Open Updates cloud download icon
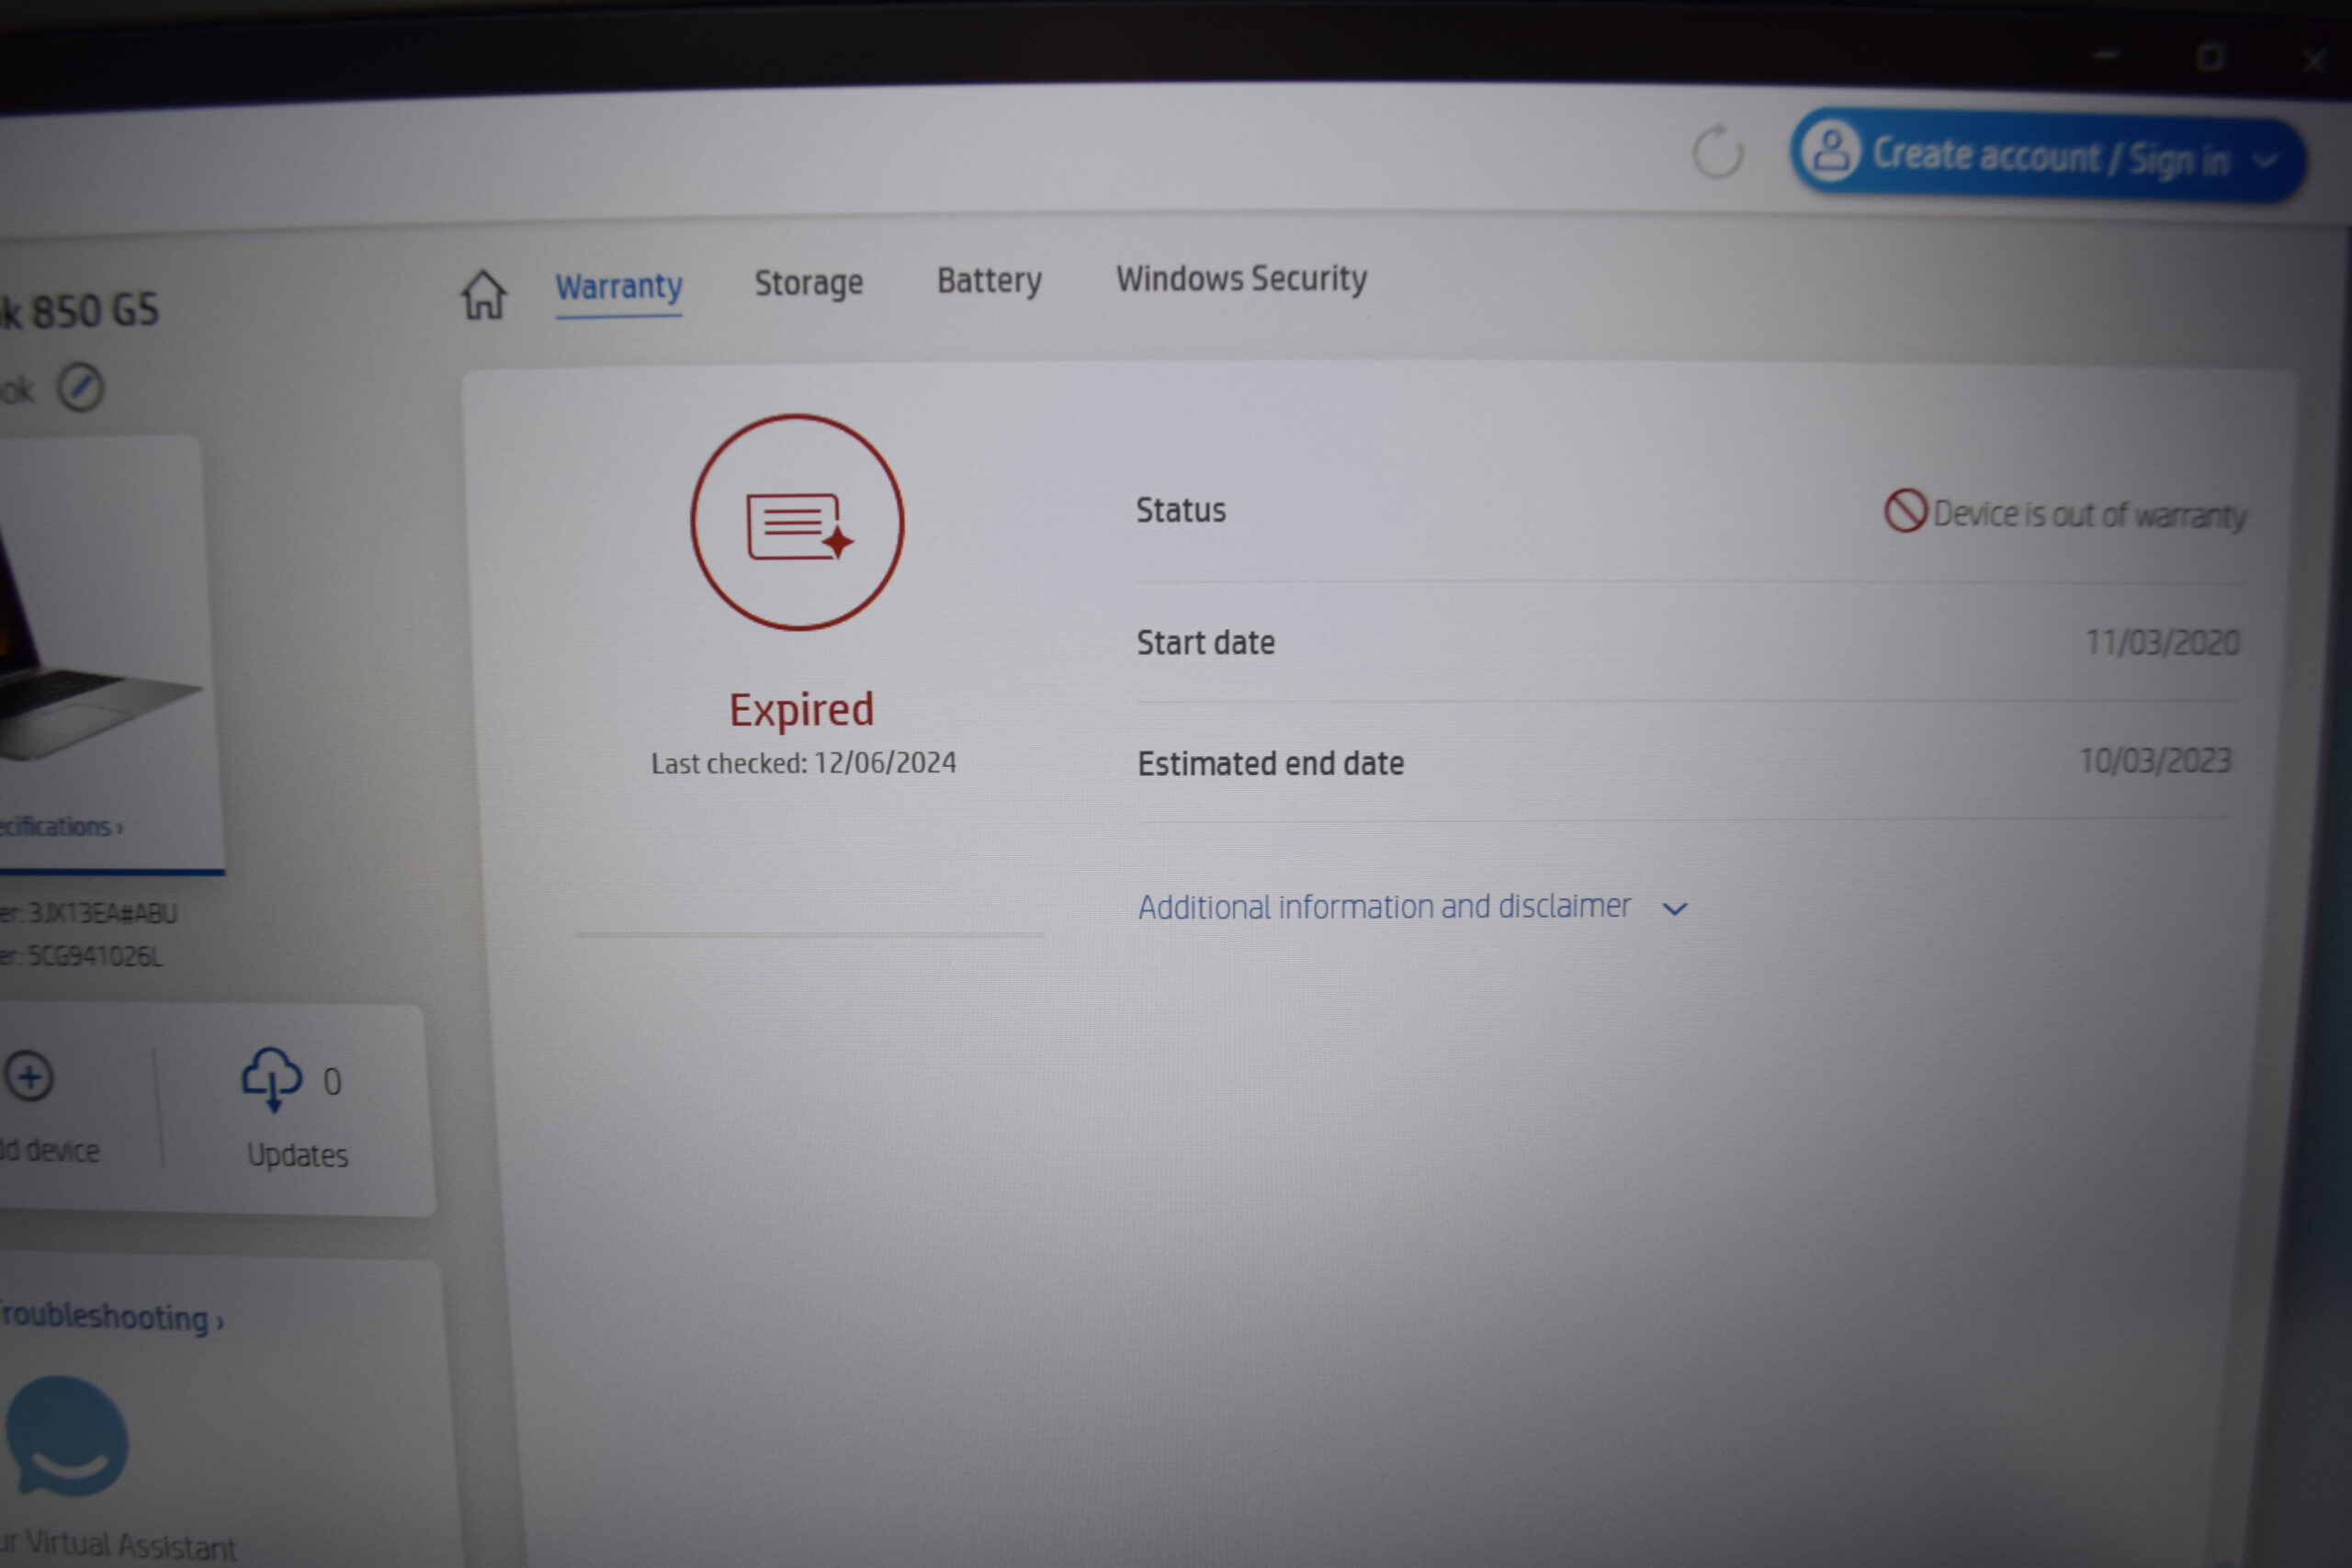Viewport: 2352px width, 1568px height. point(271,1079)
